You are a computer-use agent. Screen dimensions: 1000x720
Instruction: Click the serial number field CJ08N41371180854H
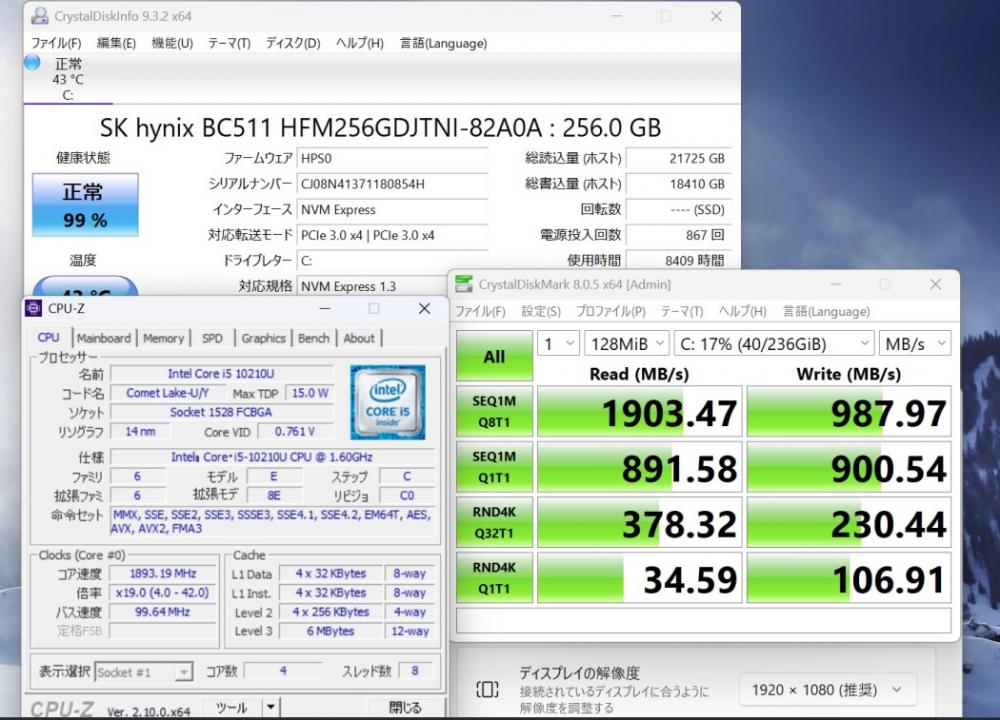[392, 184]
